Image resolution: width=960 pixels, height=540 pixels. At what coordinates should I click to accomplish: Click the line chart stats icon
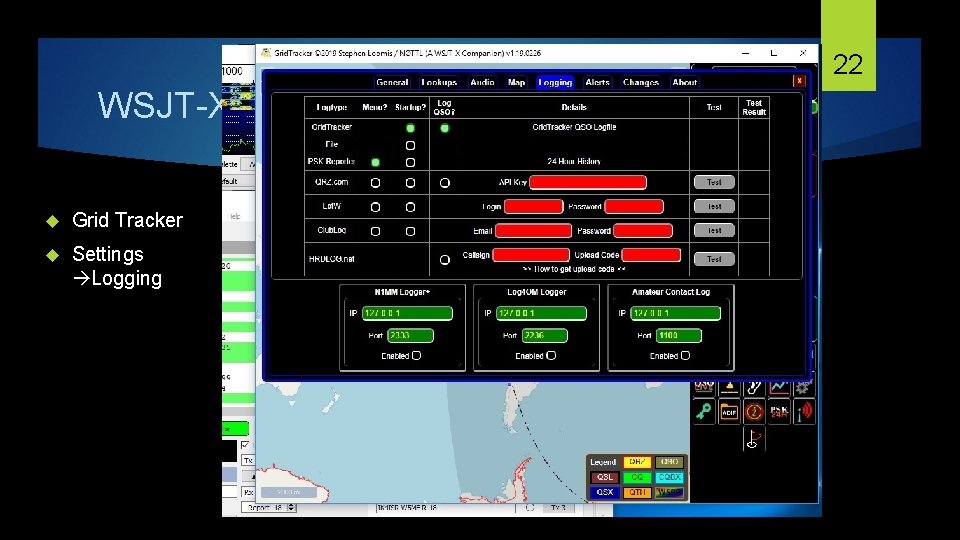779,387
